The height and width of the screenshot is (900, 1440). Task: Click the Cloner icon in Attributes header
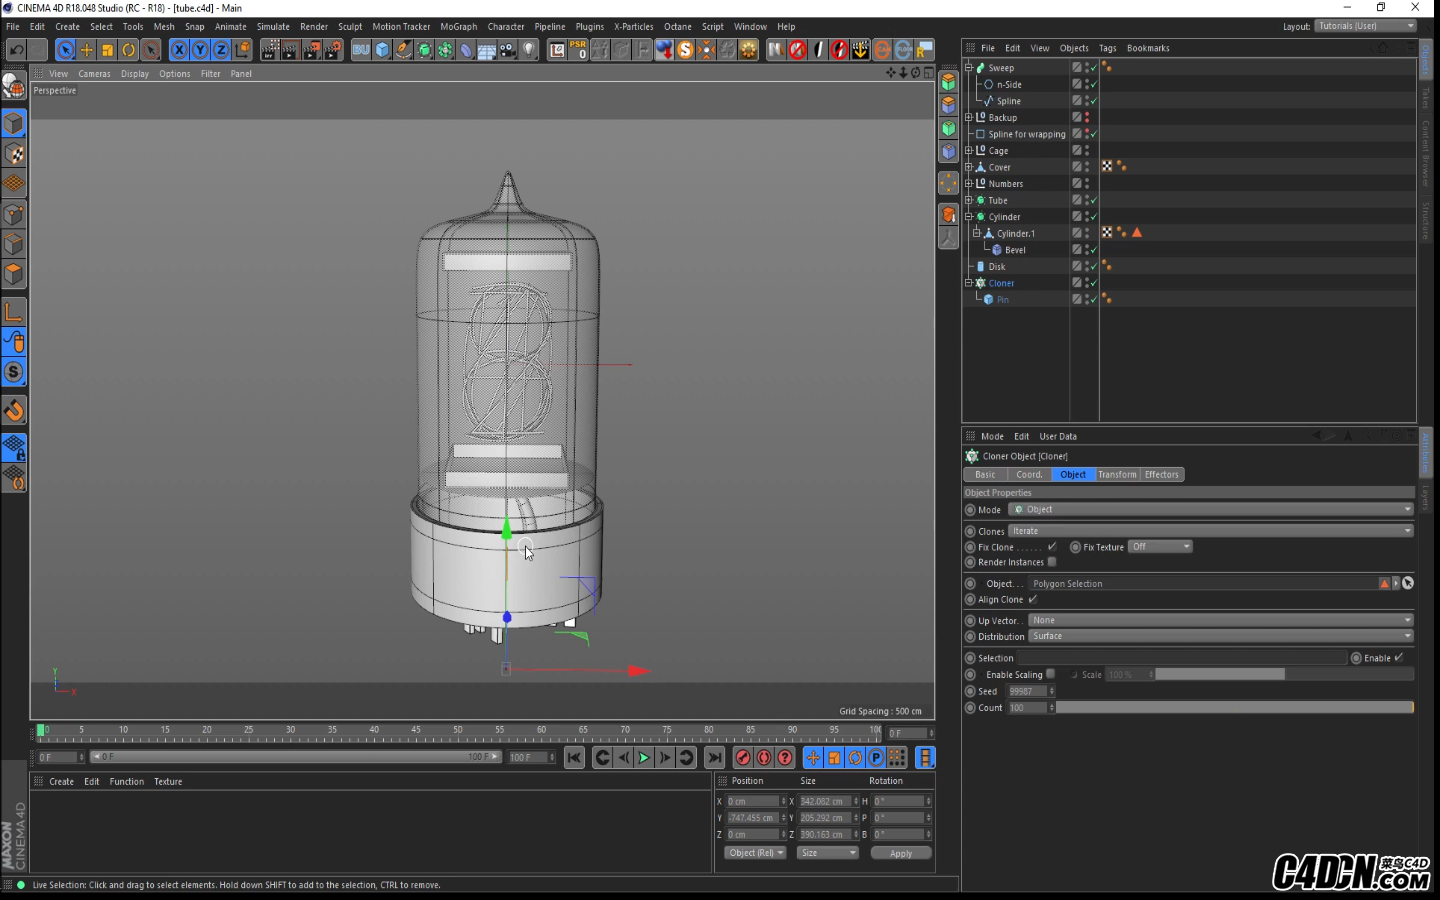click(x=972, y=456)
